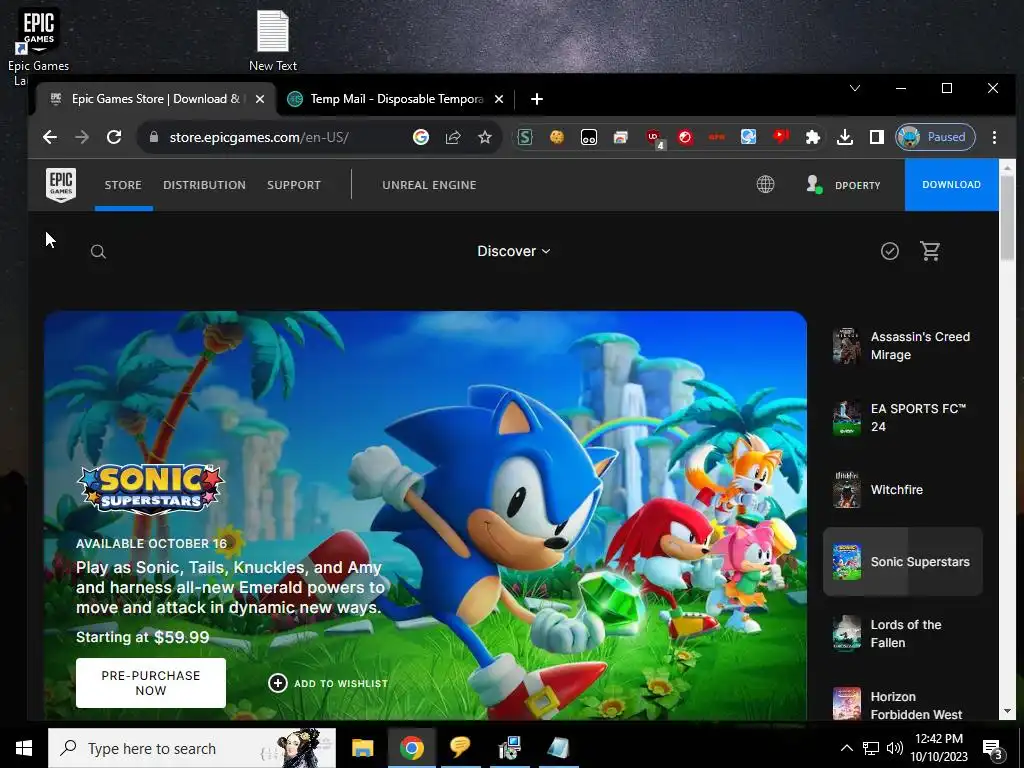Click the browser forward arrow
This screenshot has height=768, width=1024.
pos(82,137)
